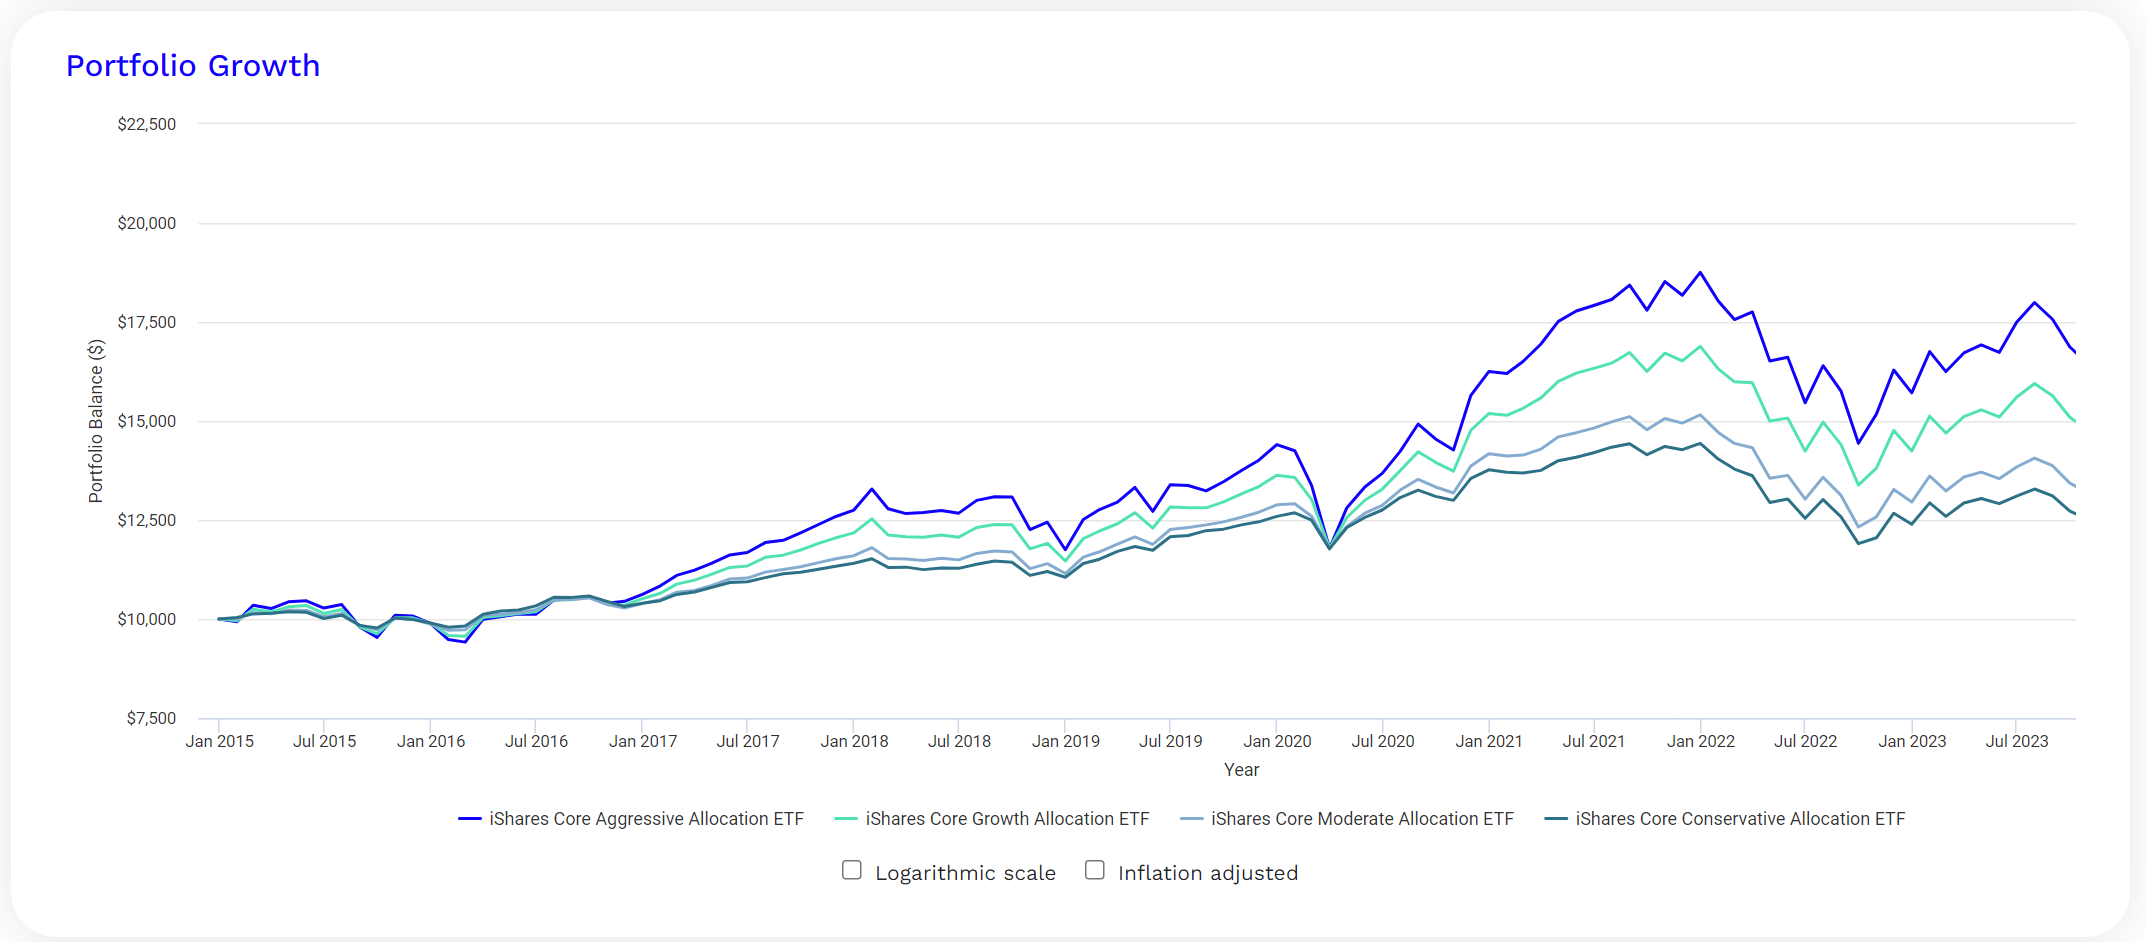Click the Year axis label

click(1242, 770)
